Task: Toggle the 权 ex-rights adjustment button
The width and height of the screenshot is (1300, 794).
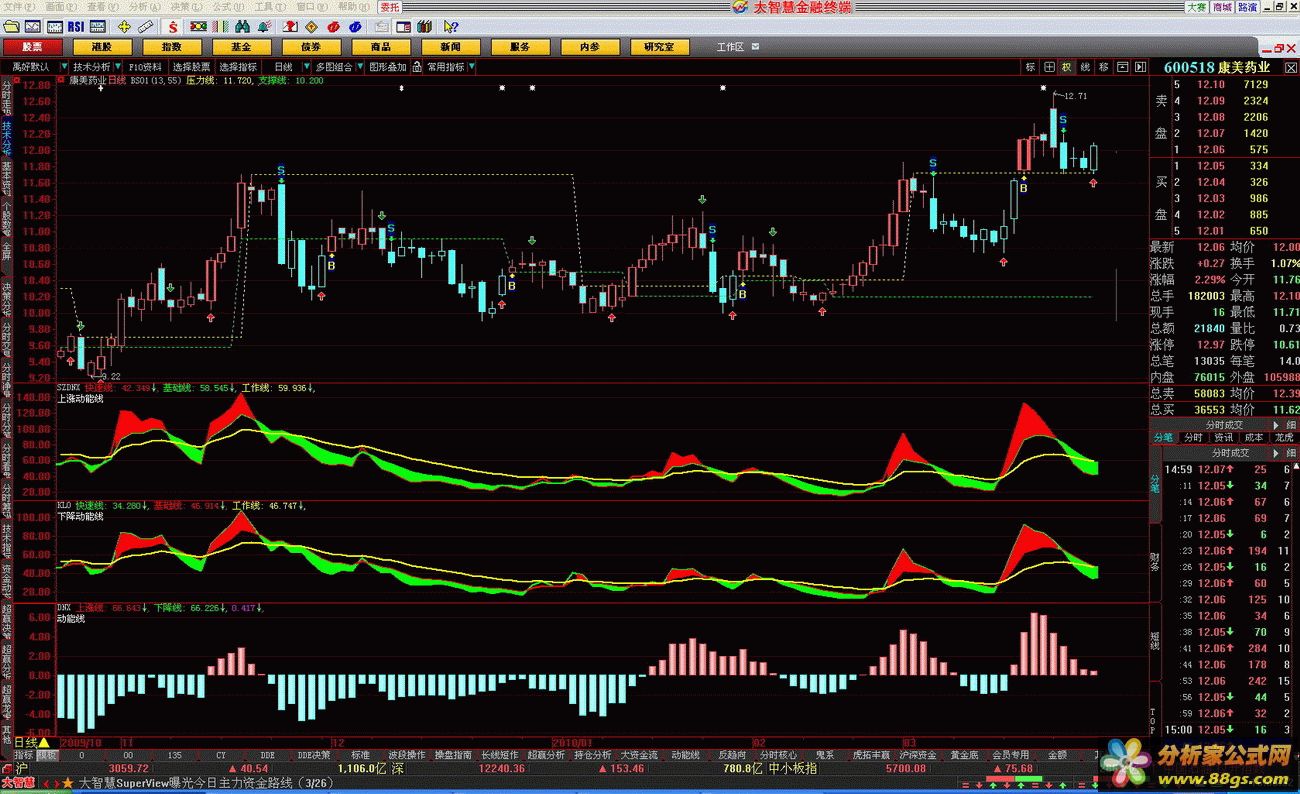Action: click(x=1067, y=67)
